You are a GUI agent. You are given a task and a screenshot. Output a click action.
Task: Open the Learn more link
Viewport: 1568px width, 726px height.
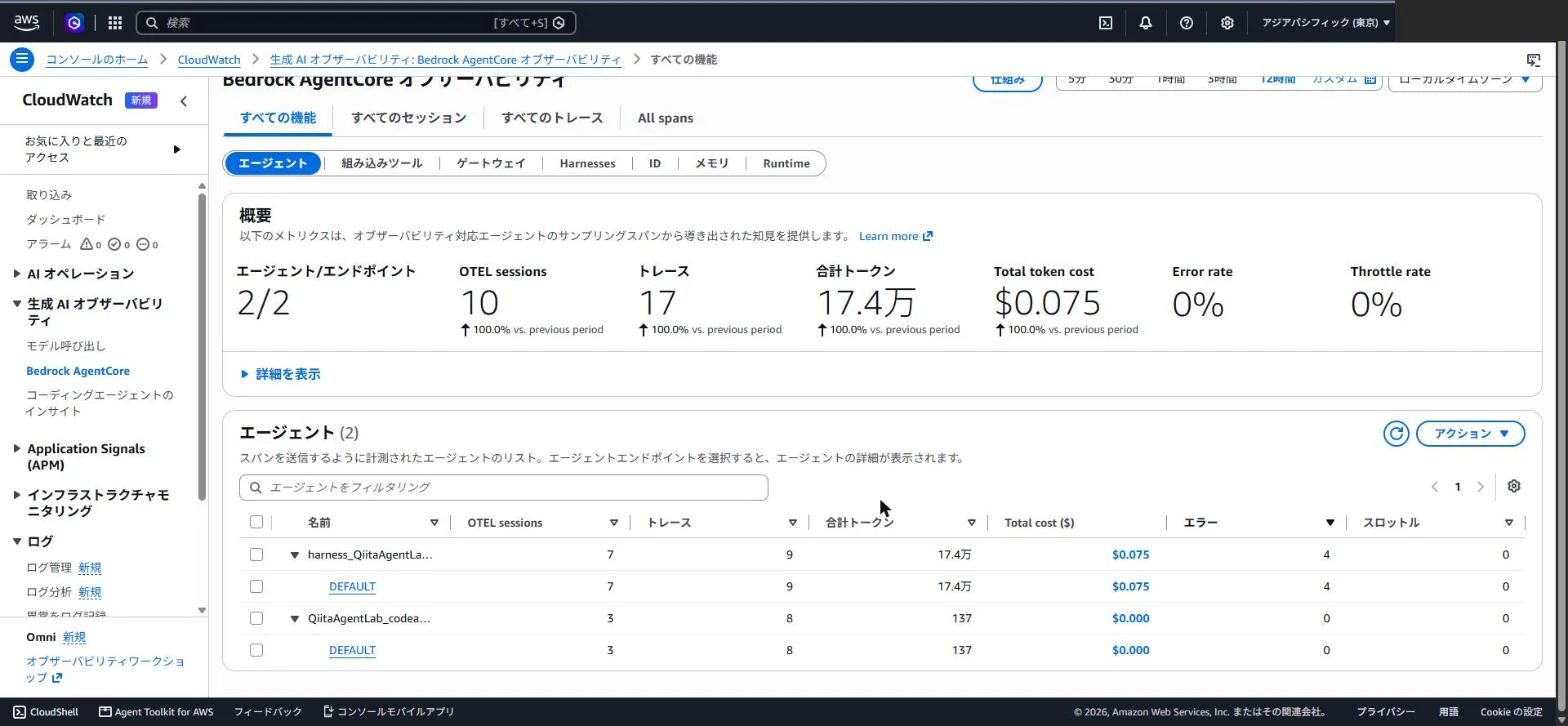click(x=895, y=236)
